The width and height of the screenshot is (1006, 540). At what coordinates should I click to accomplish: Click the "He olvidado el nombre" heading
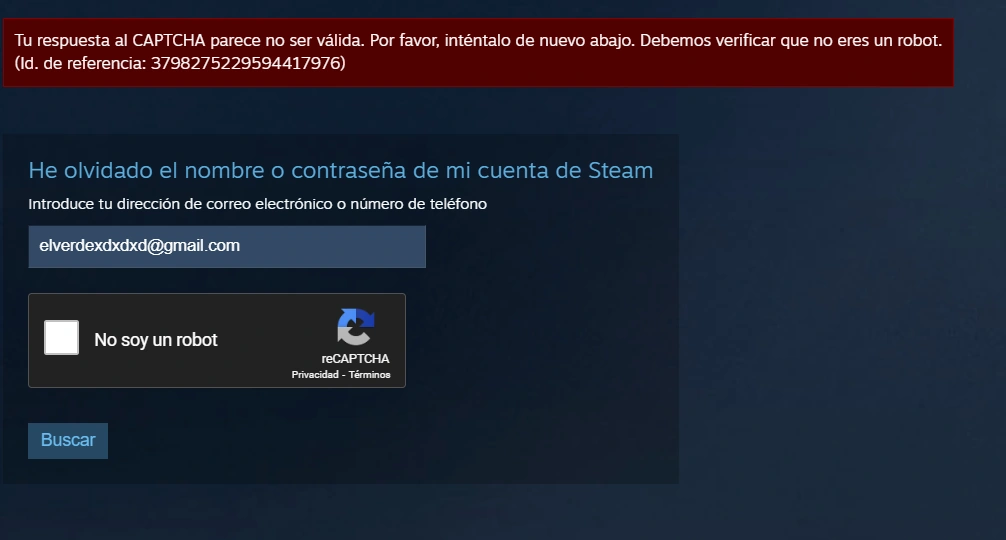point(341,171)
